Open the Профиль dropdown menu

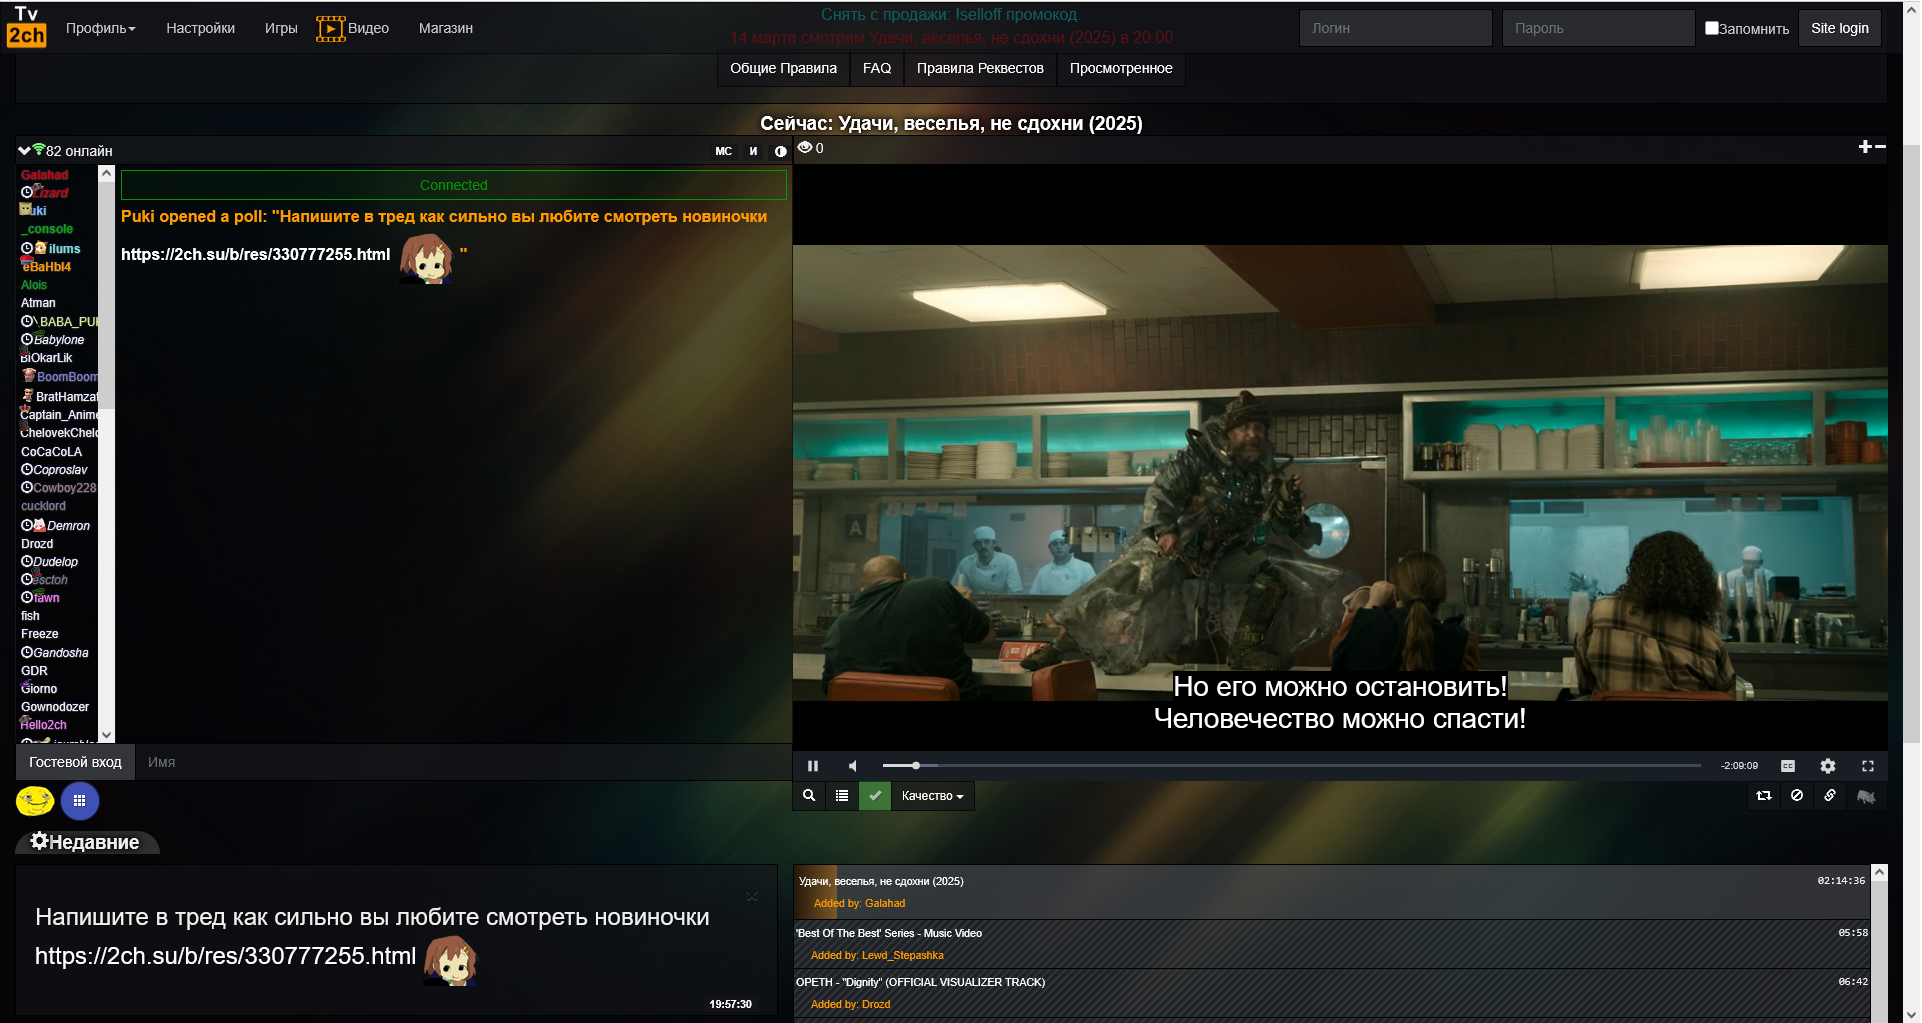(100, 28)
